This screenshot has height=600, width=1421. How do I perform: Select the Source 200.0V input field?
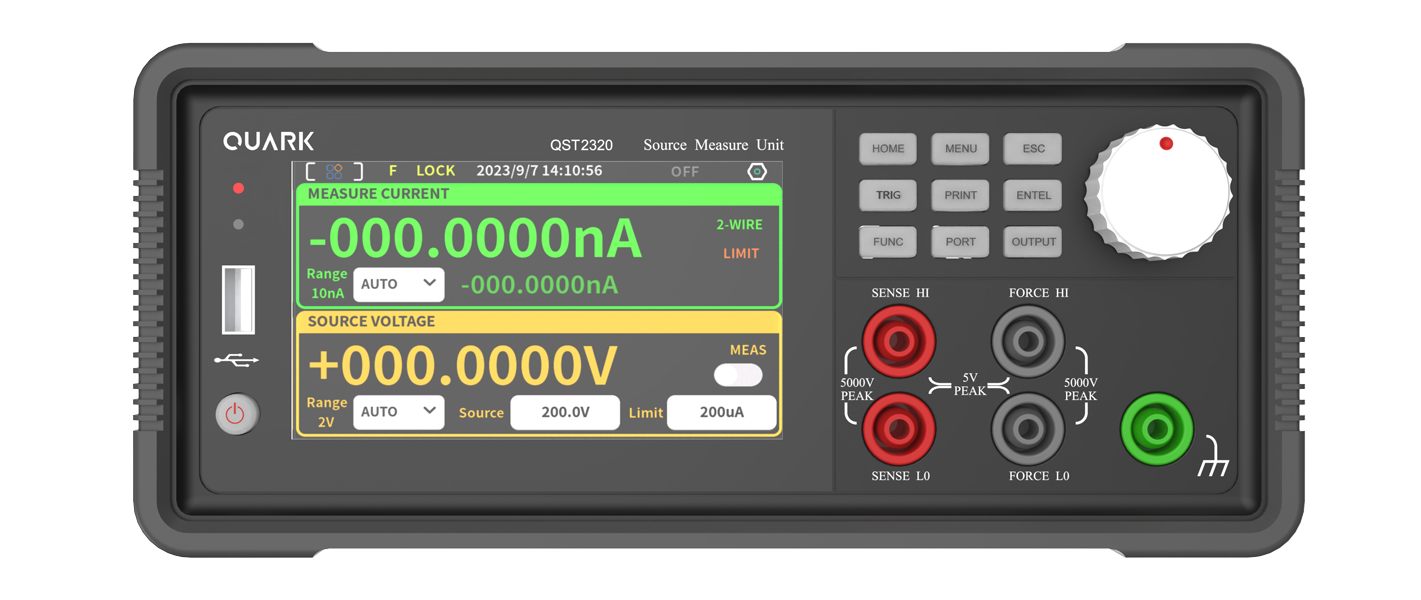coord(565,412)
